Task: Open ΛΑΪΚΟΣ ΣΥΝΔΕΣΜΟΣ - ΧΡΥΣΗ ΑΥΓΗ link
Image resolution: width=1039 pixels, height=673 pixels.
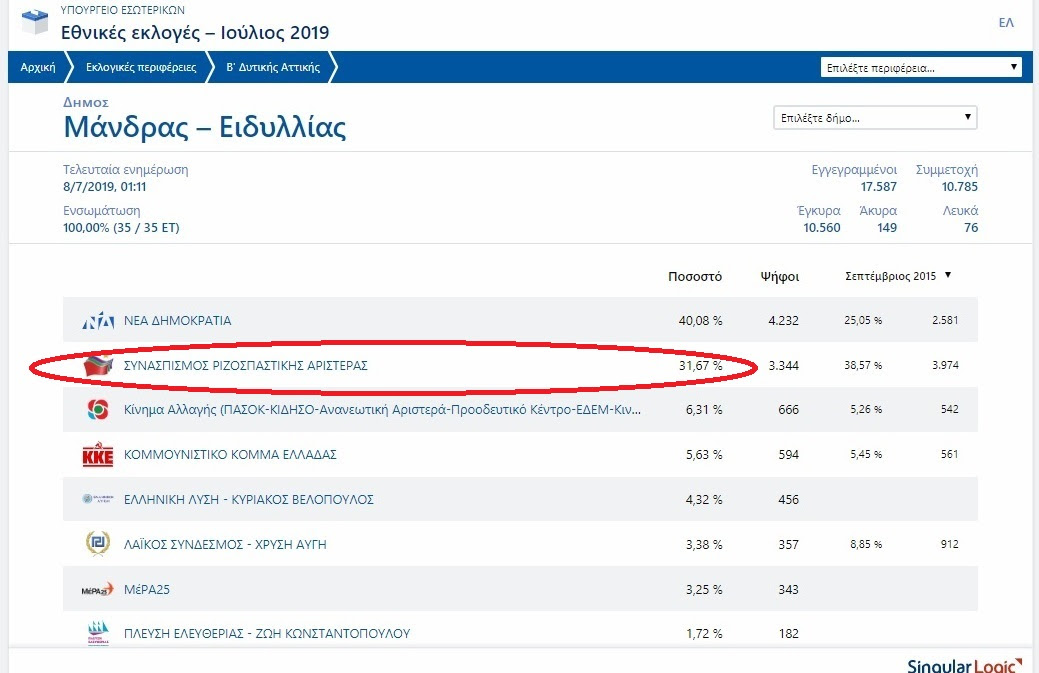Action: pos(225,544)
